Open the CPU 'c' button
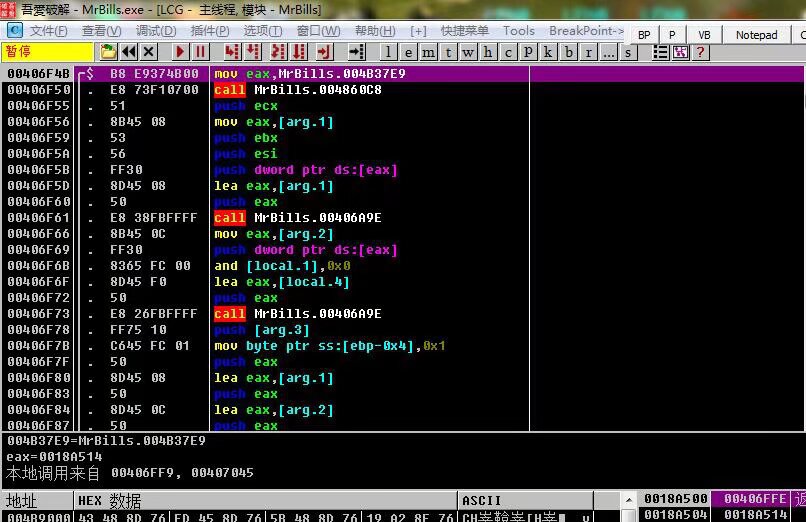 (508, 52)
